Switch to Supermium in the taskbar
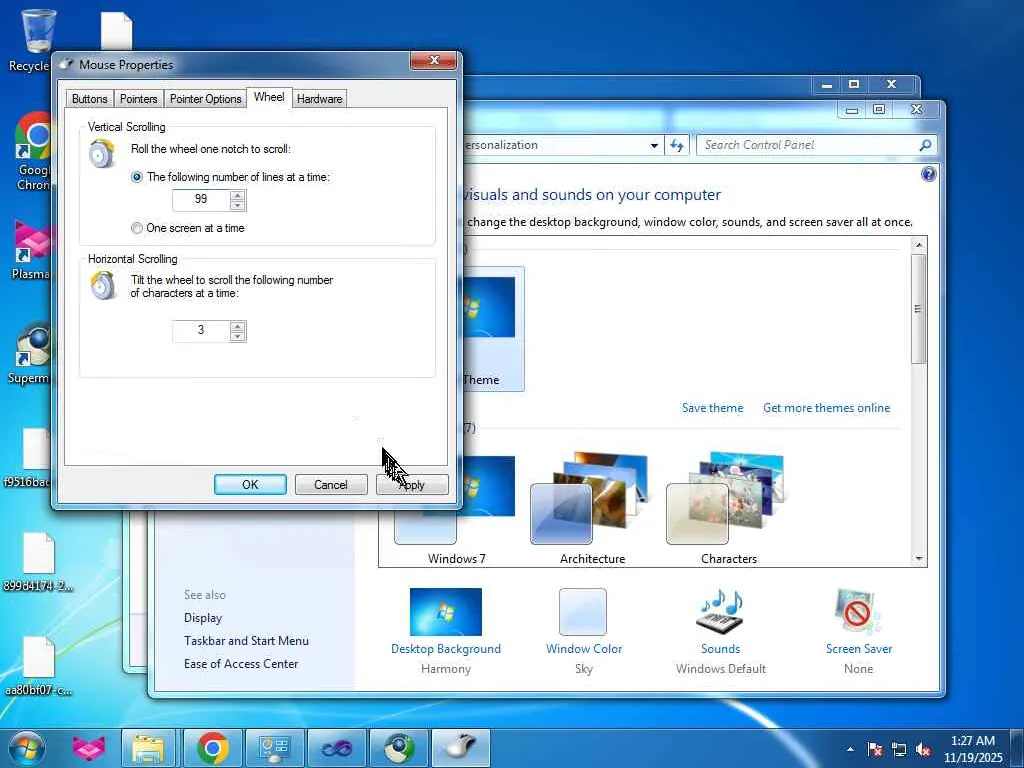Viewport: 1024px width, 768px height. click(398, 748)
